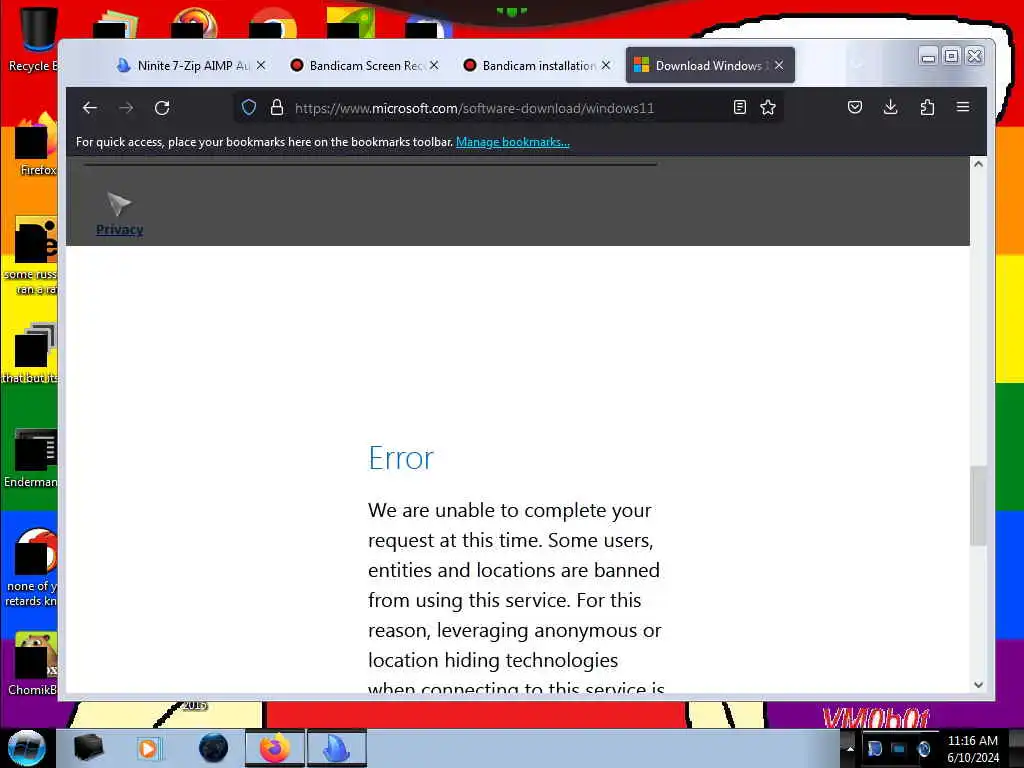The height and width of the screenshot is (768, 1024).
Task: Minimize the Firefox window
Action: point(928,56)
